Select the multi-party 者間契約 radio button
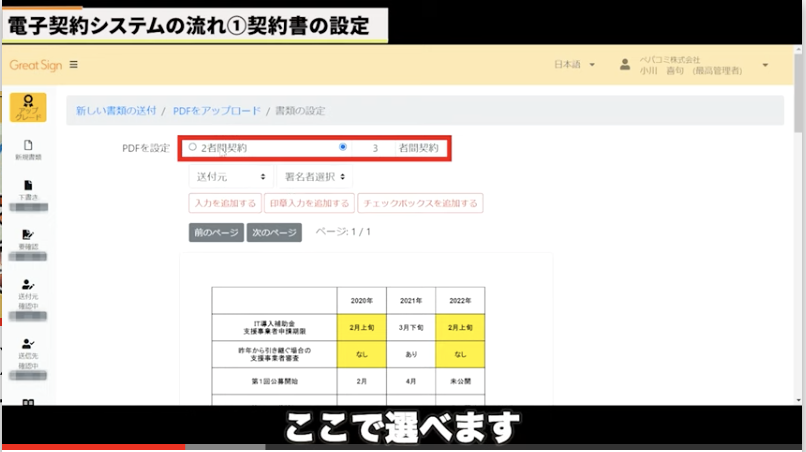This screenshot has width=806, height=452. pos(343,148)
